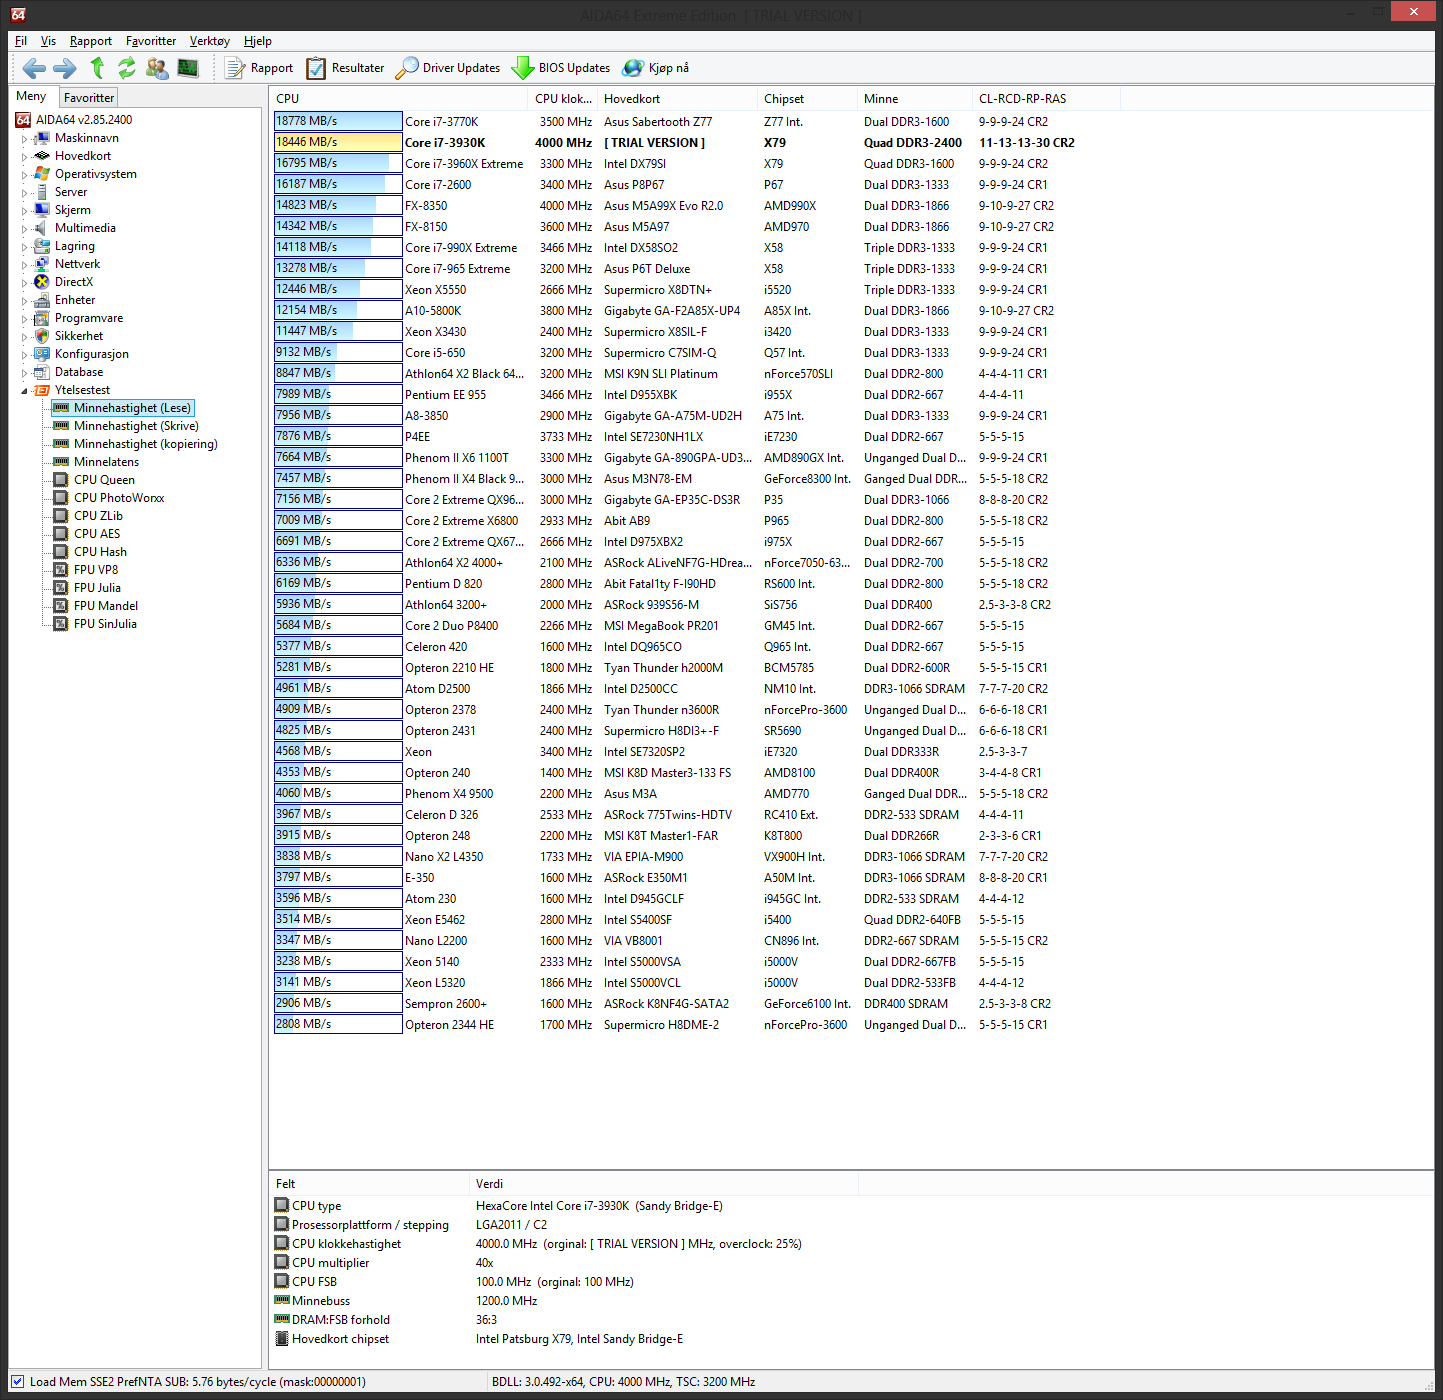Screen dimensions: 1443x1400
Task: Select the 18778 MB/s result bar
Action: (x=338, y=121)
